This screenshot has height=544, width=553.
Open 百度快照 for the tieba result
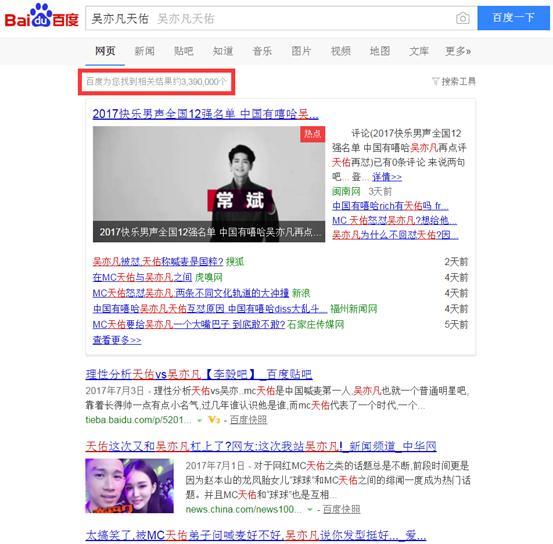(248, 419)
